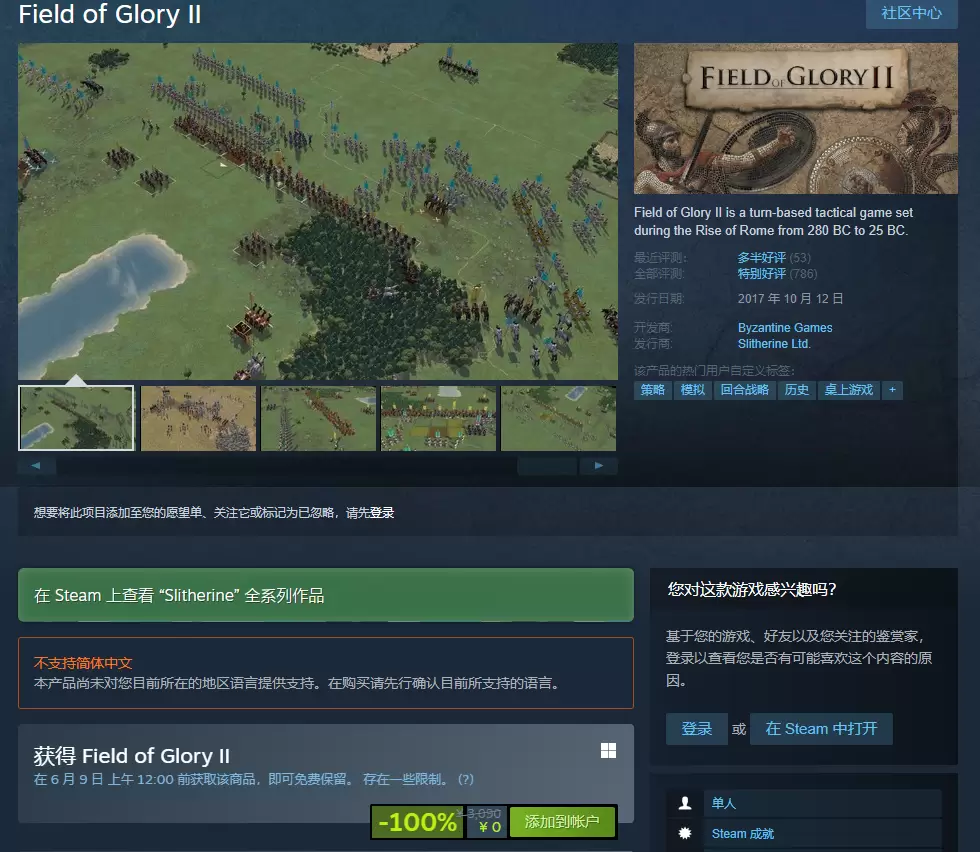Click the ¥ 0 final price
The height and width of the screenshot is (852, 980).
tap(489, 828)
